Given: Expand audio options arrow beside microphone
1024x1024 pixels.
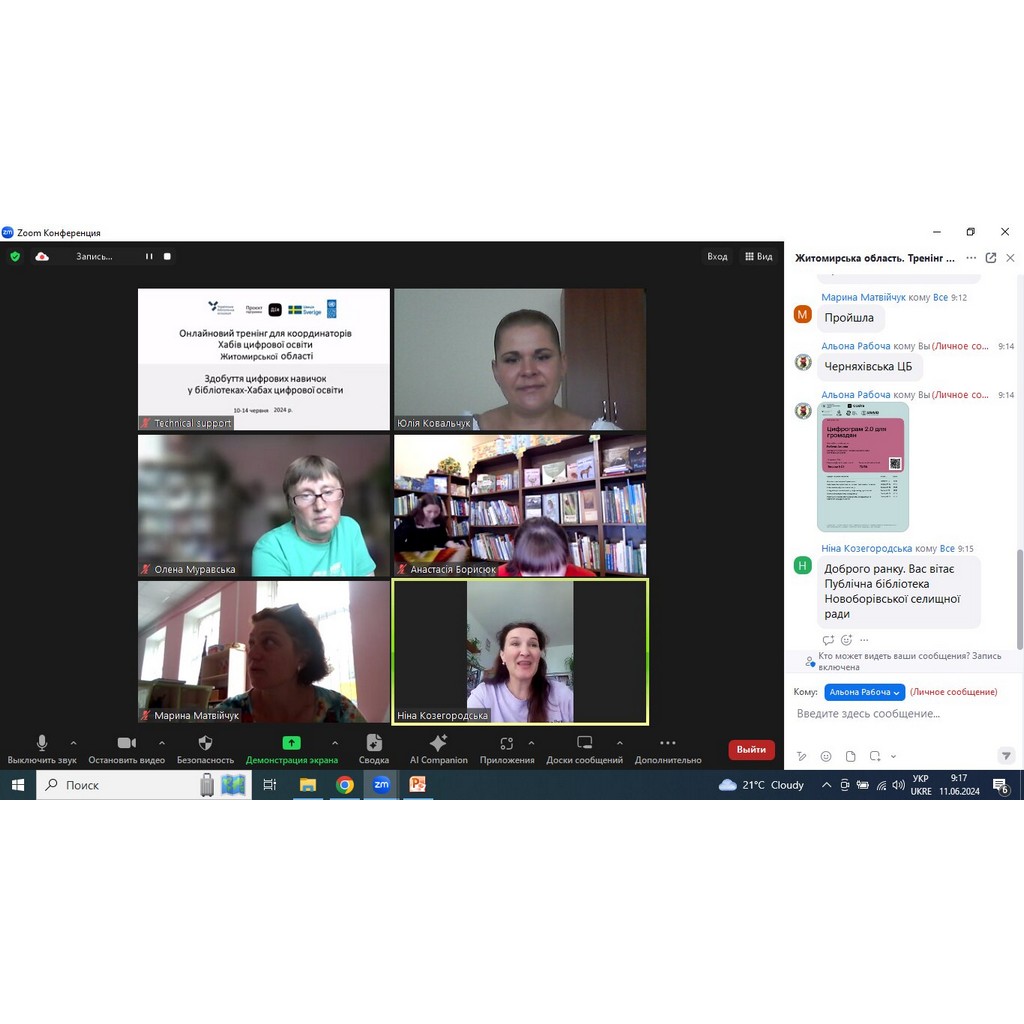Looking at the screenshot, I should pos(73,743).
